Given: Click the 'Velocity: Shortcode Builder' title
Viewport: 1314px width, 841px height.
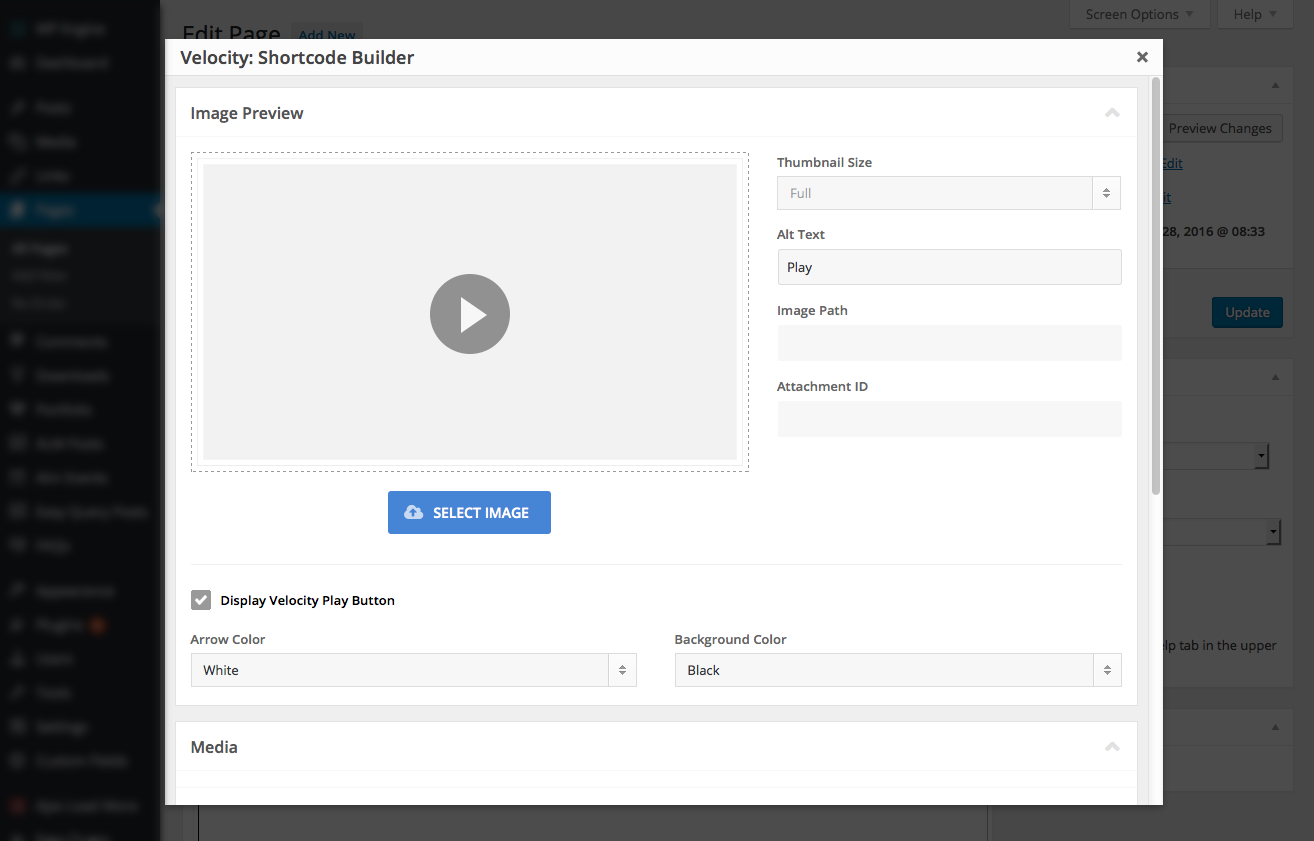Looking at the screenshot, I should (297, 57).
